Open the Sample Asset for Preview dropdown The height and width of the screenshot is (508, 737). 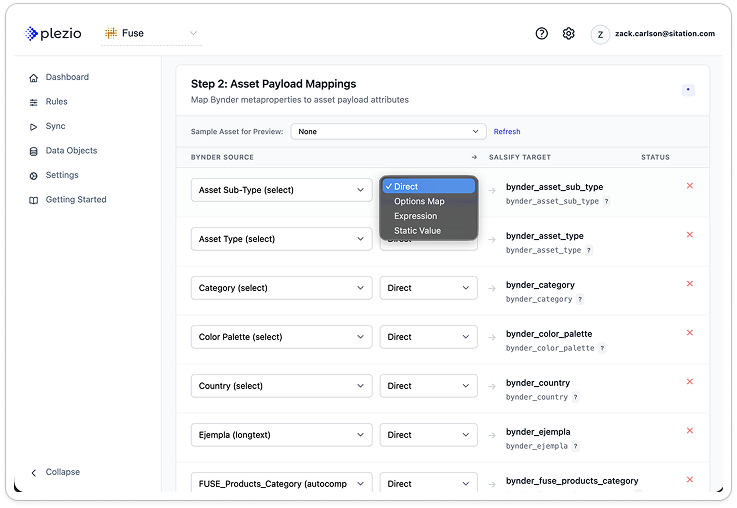click(388, 132)
